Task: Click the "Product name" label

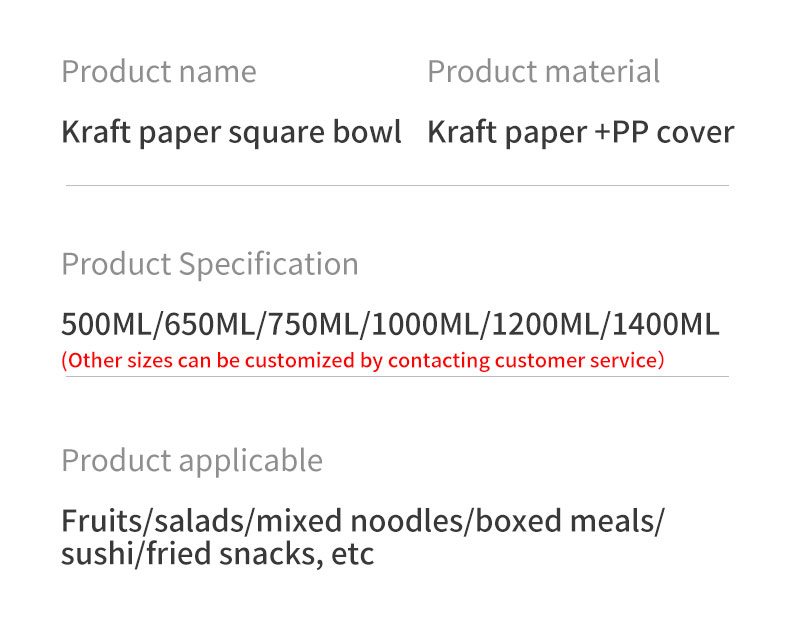Action: [158, 72]
